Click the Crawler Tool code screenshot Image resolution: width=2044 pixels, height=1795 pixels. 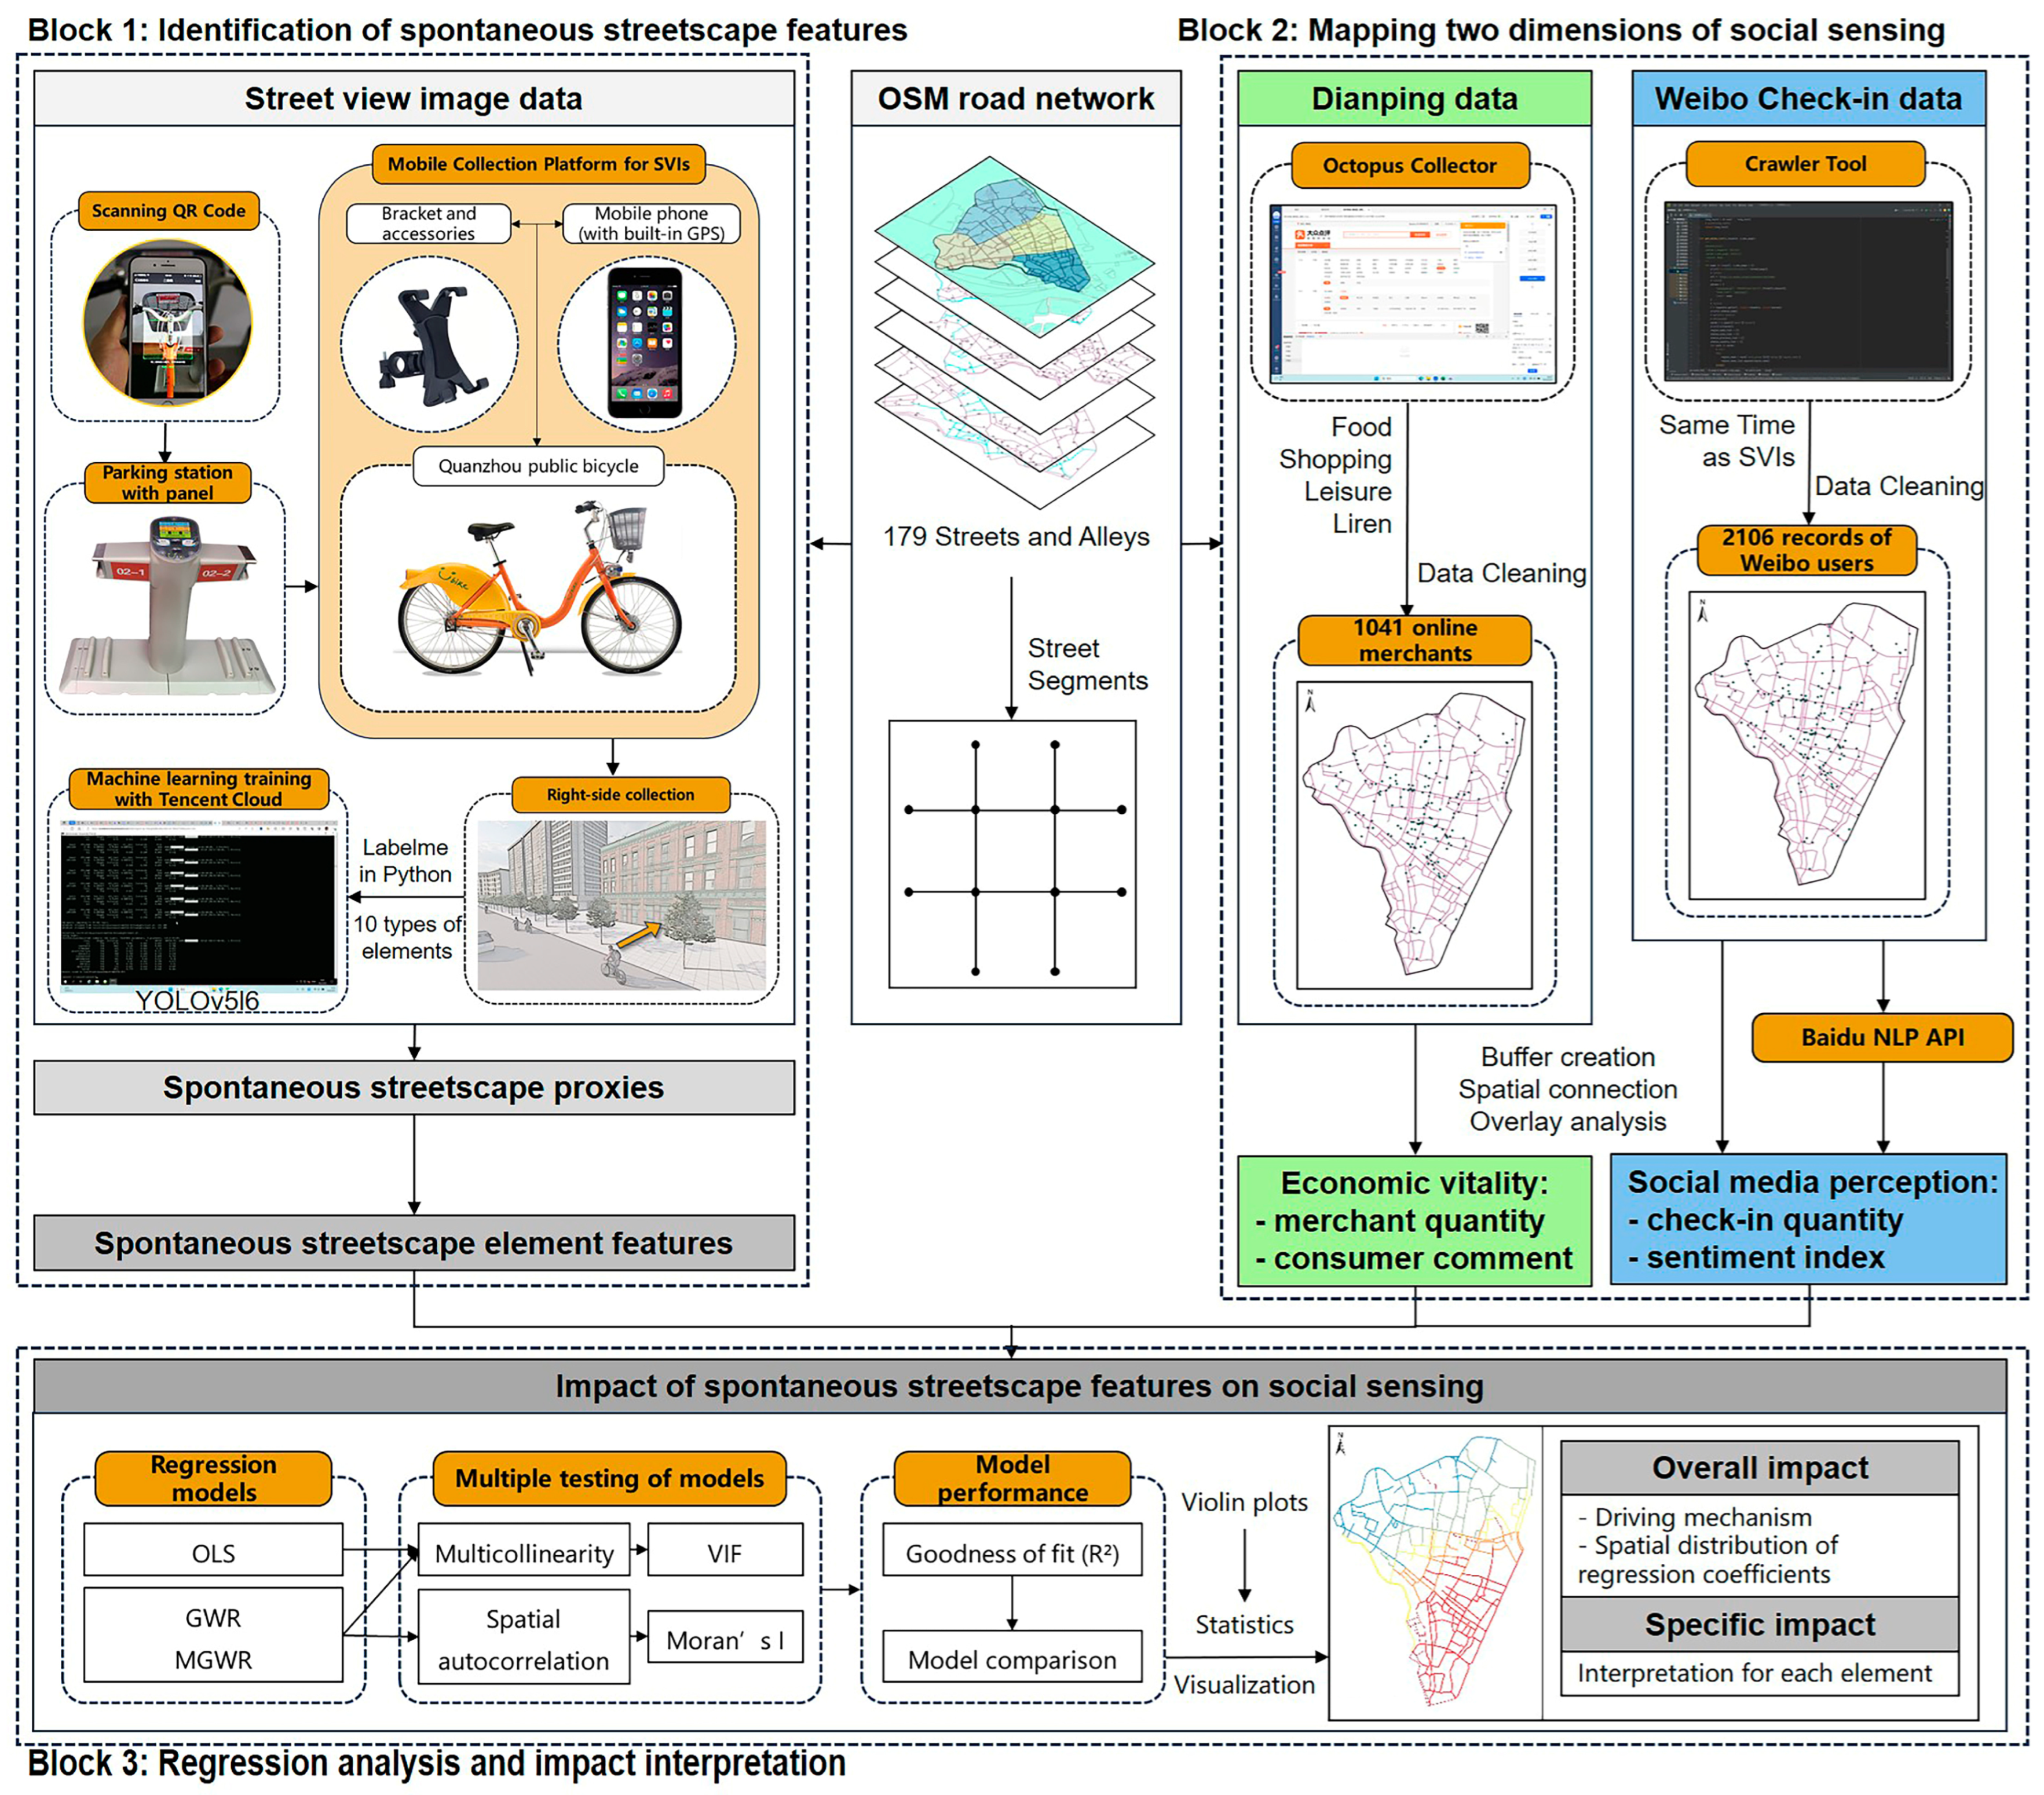pyautogui.click(x=1807, y=291)
